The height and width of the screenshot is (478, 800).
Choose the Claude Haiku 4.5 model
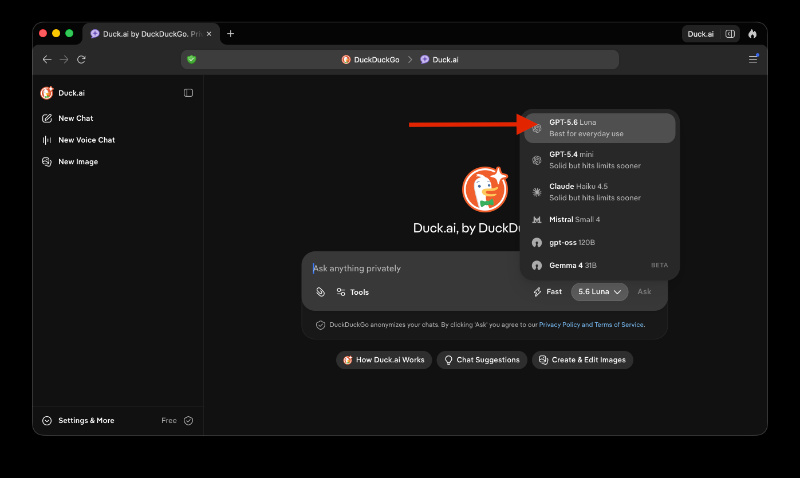click(x=599, y=192)
